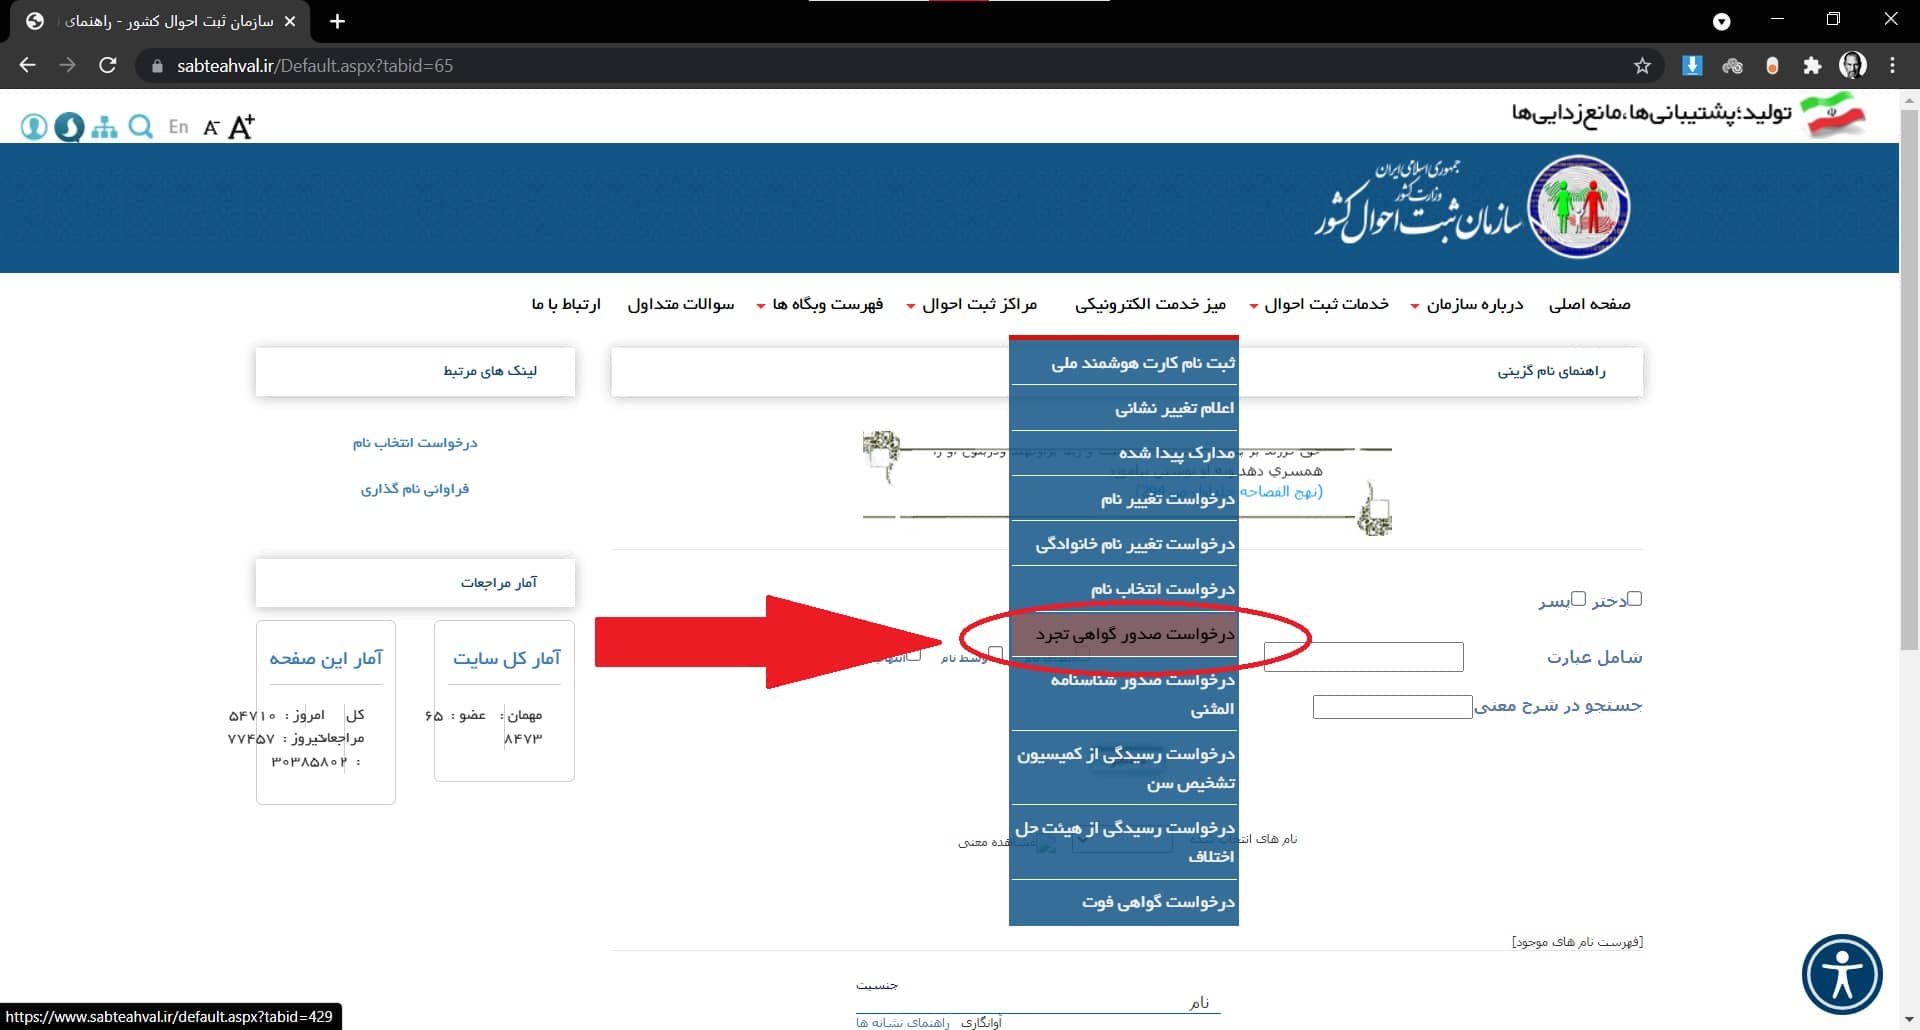Bookmark this page with the star icon
Screen dimensions: 1920x1030
tap(1642, 66)
